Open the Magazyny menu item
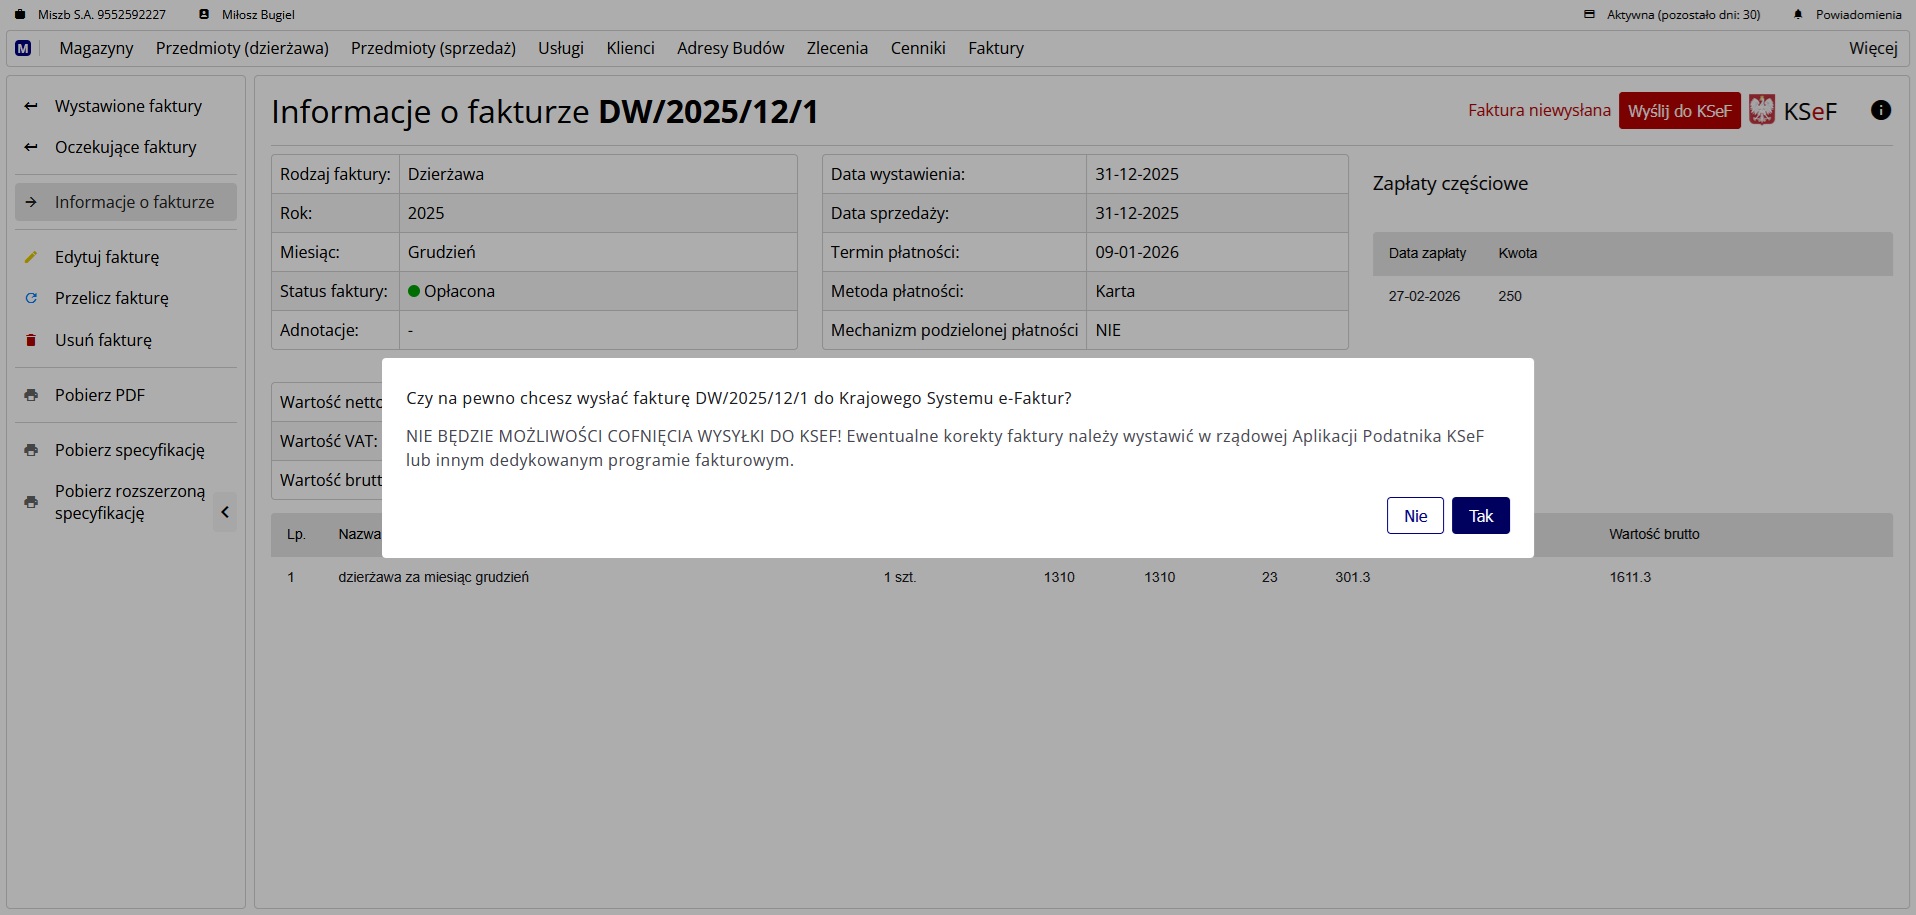The height and width of the screenshot is (915, 1916). (x=96, y=48)
